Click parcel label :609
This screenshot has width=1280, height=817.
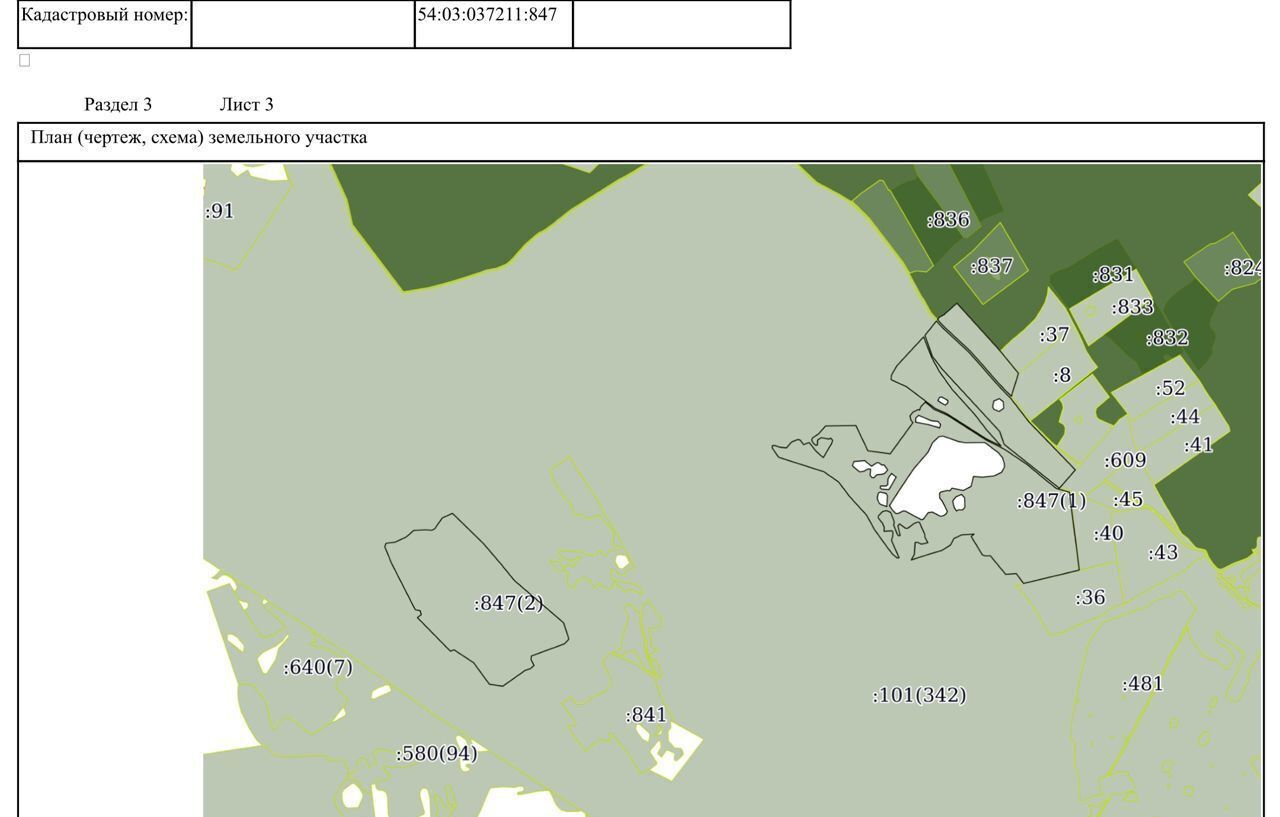[1125, 461]
